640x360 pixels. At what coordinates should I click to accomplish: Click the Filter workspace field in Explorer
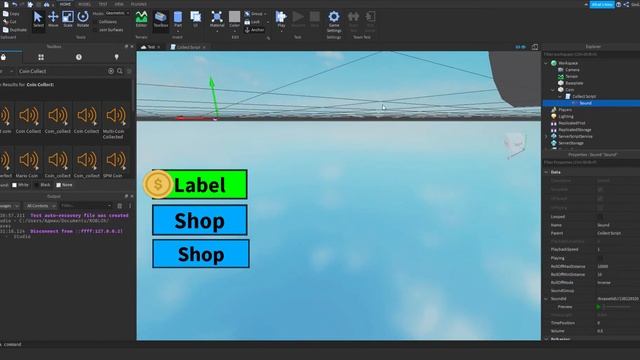coord(591,54)
